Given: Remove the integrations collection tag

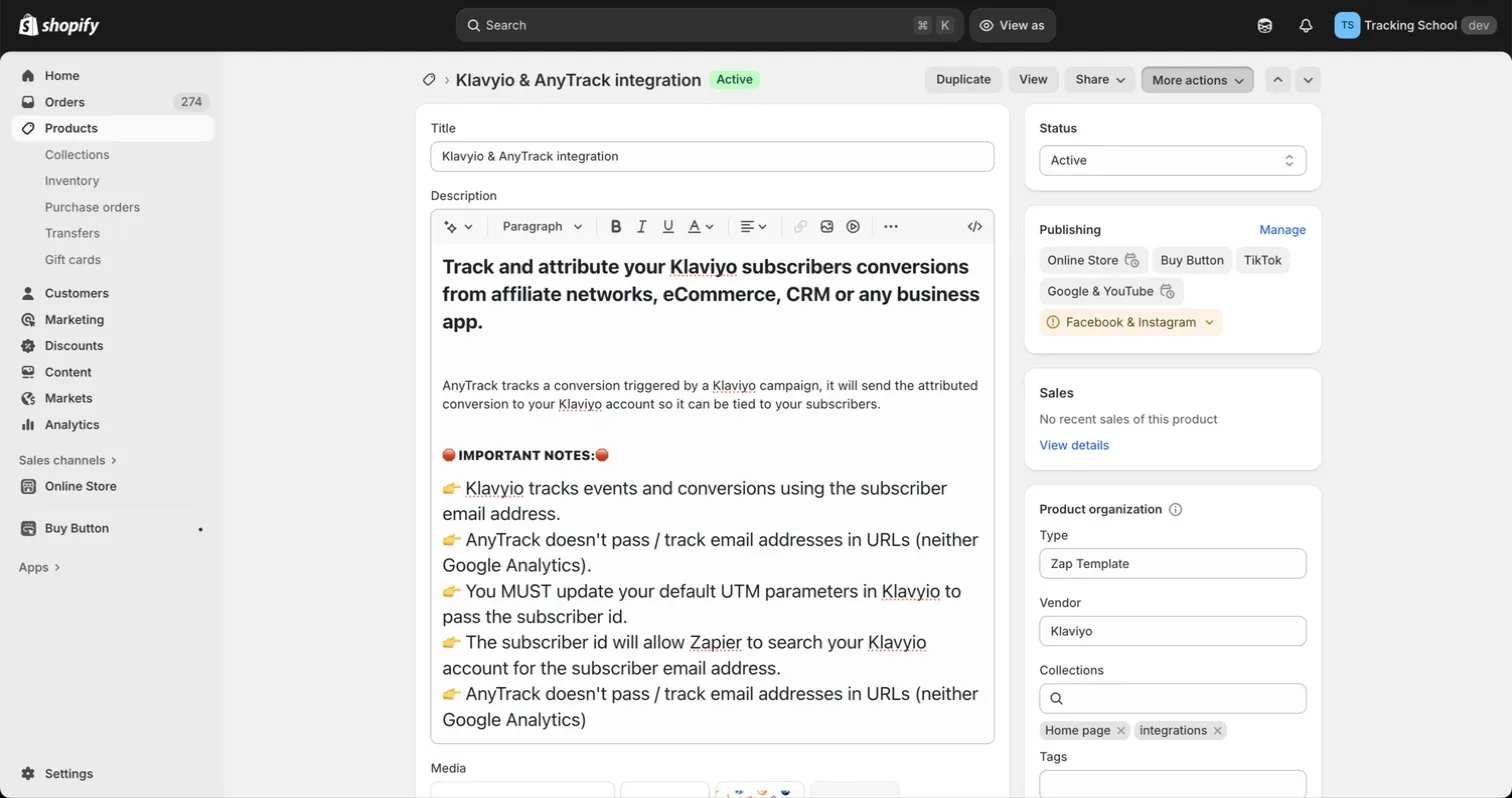Looking at the screenshot, I should (1217, 731).
